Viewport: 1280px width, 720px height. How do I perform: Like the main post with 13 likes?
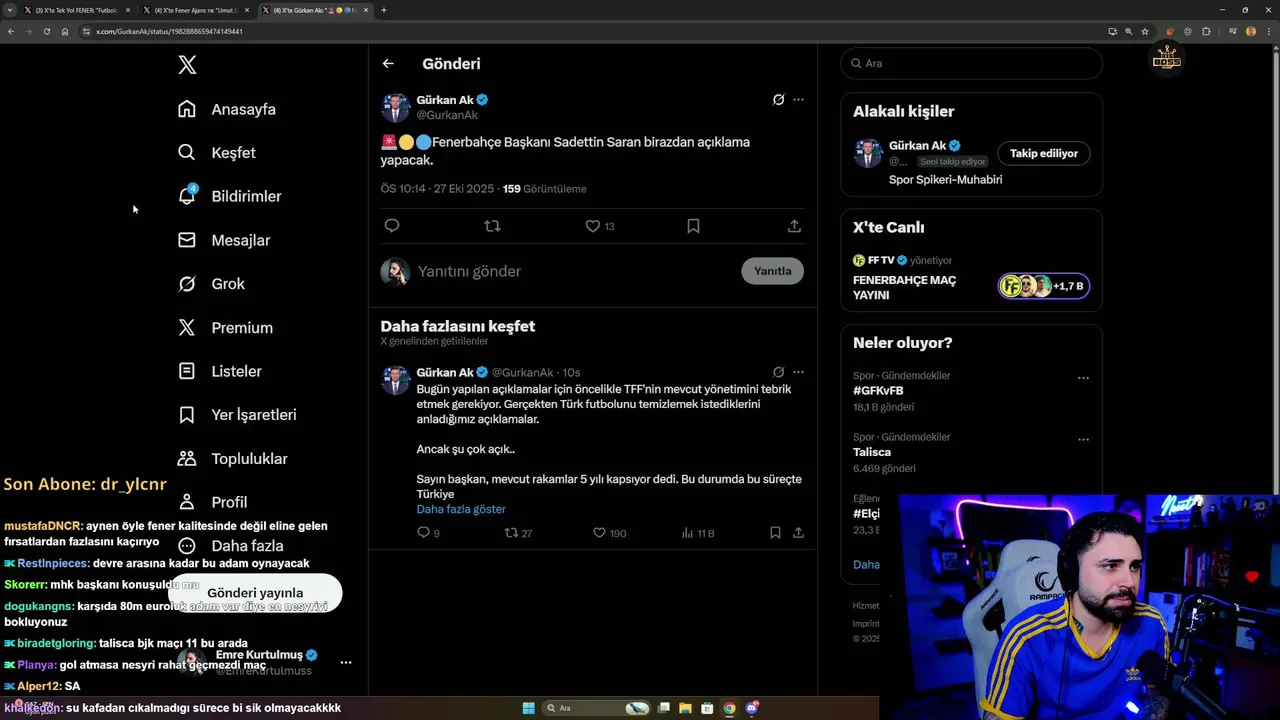(599, 226)
